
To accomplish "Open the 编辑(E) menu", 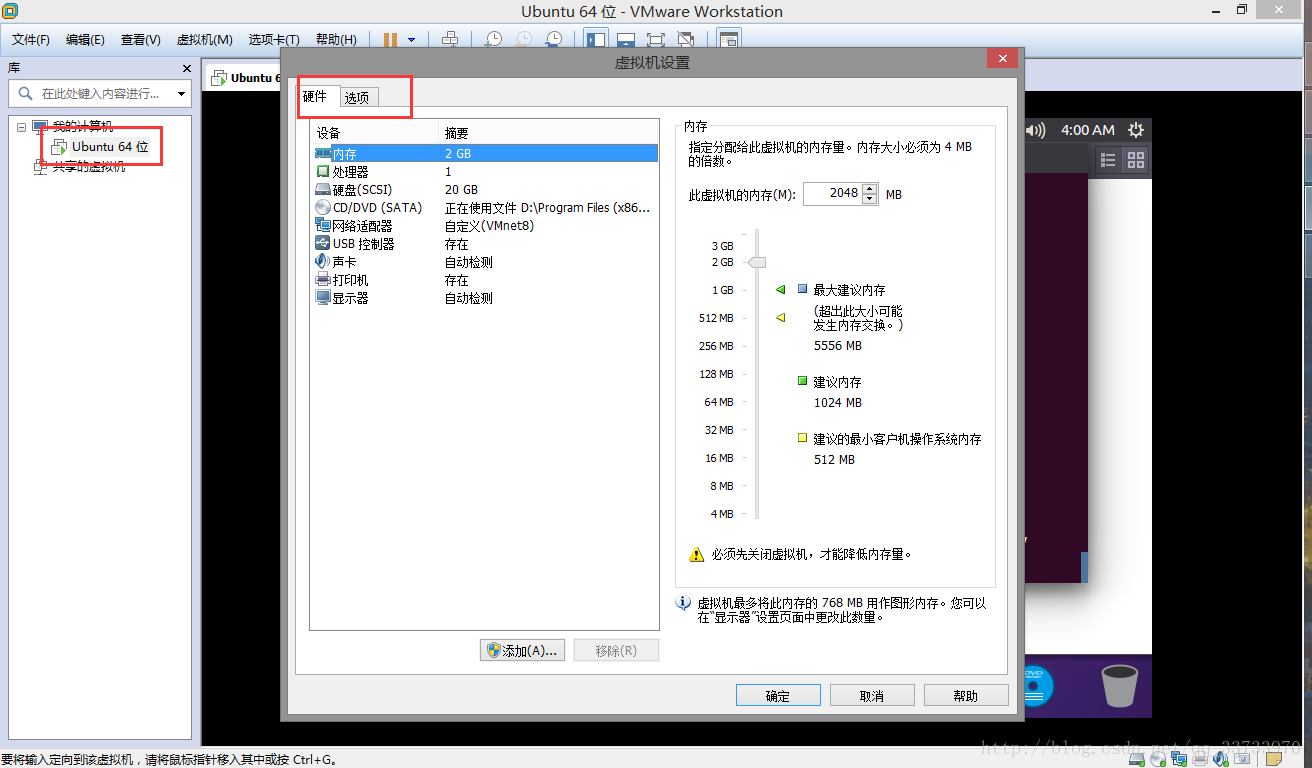I will point(85,39).
